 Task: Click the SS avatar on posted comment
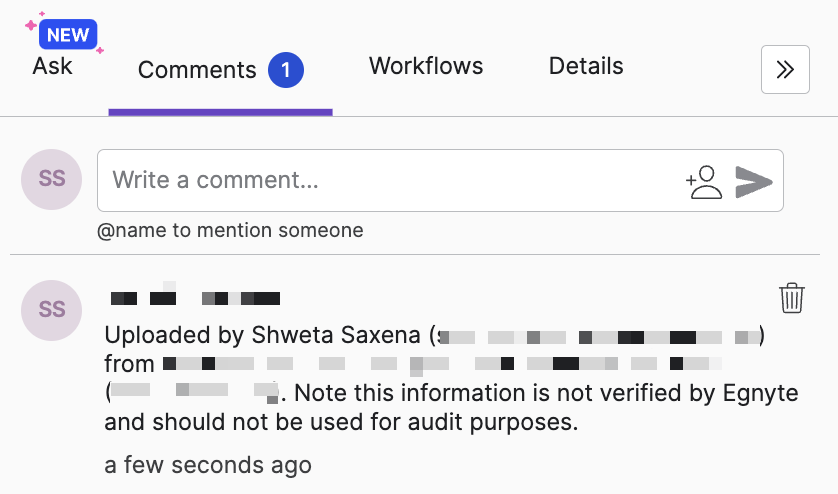point(51,310)
